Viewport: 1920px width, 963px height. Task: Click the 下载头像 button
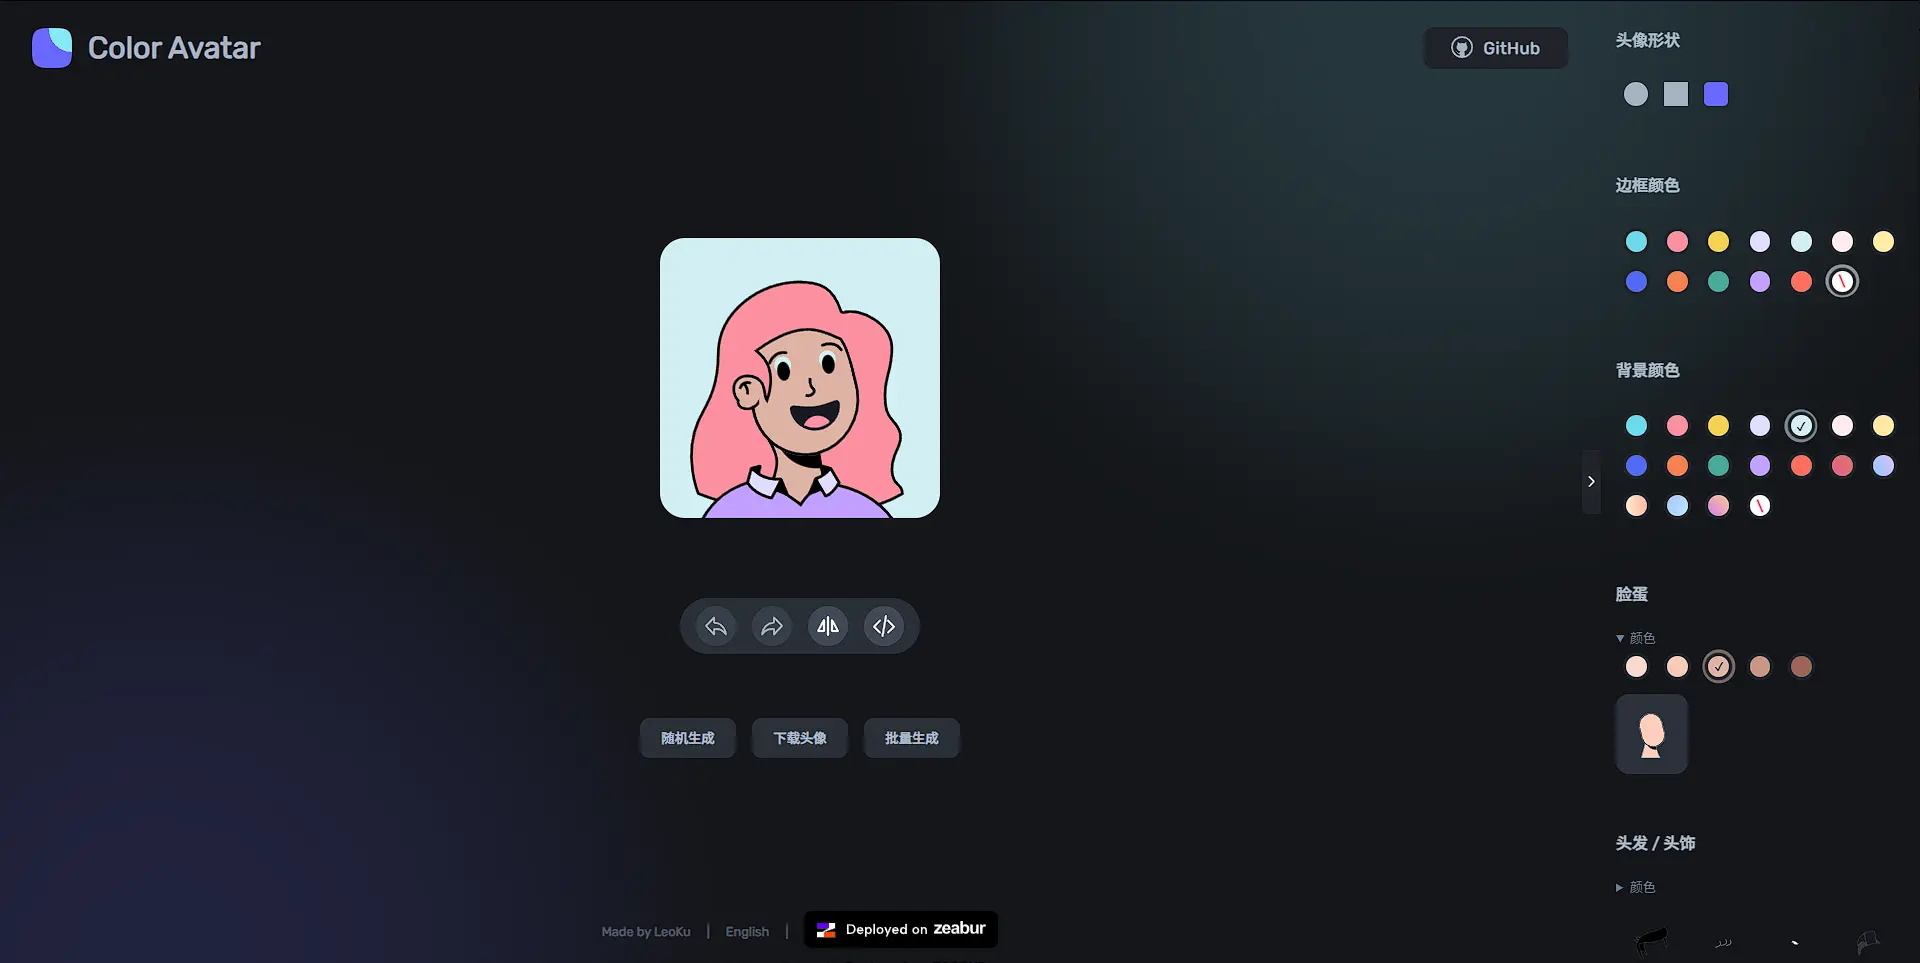(x=800, y=738)
